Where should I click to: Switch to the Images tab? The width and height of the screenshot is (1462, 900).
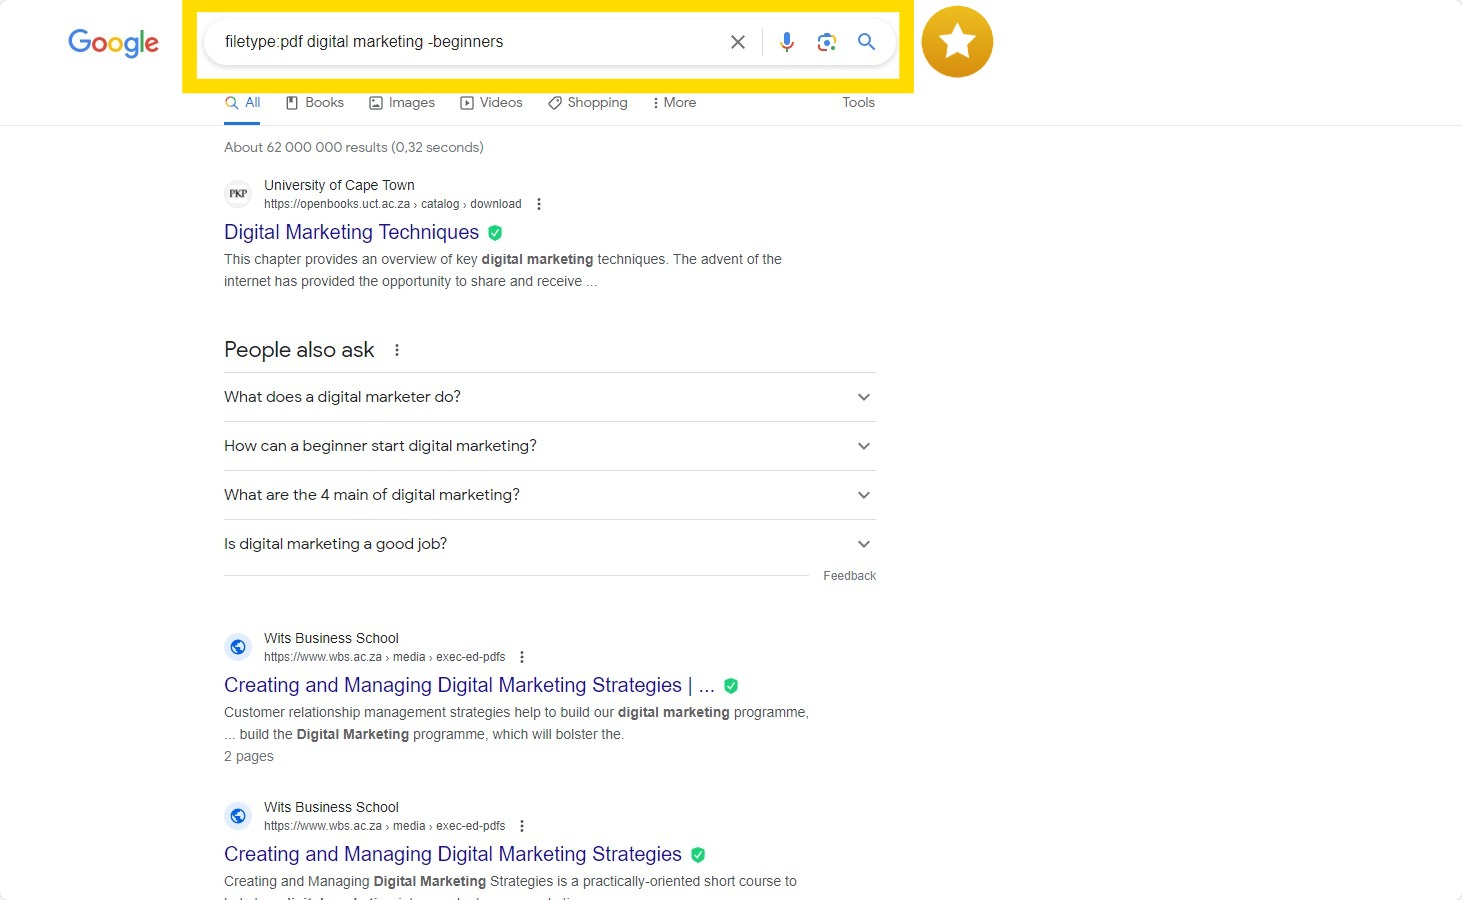[x=402, y=102]
